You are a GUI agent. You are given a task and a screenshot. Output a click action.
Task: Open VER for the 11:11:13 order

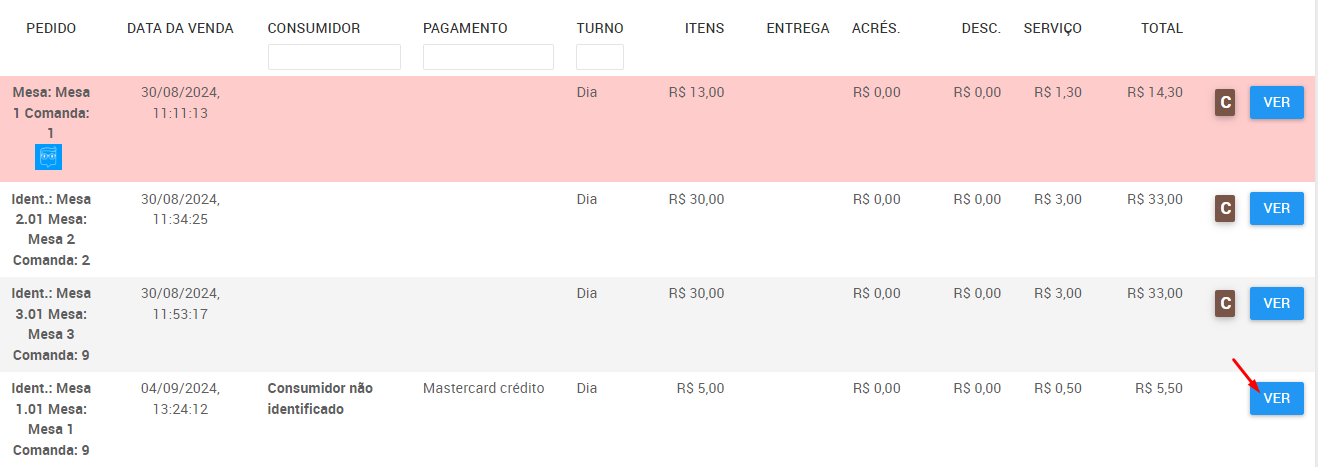(1277, 102)
